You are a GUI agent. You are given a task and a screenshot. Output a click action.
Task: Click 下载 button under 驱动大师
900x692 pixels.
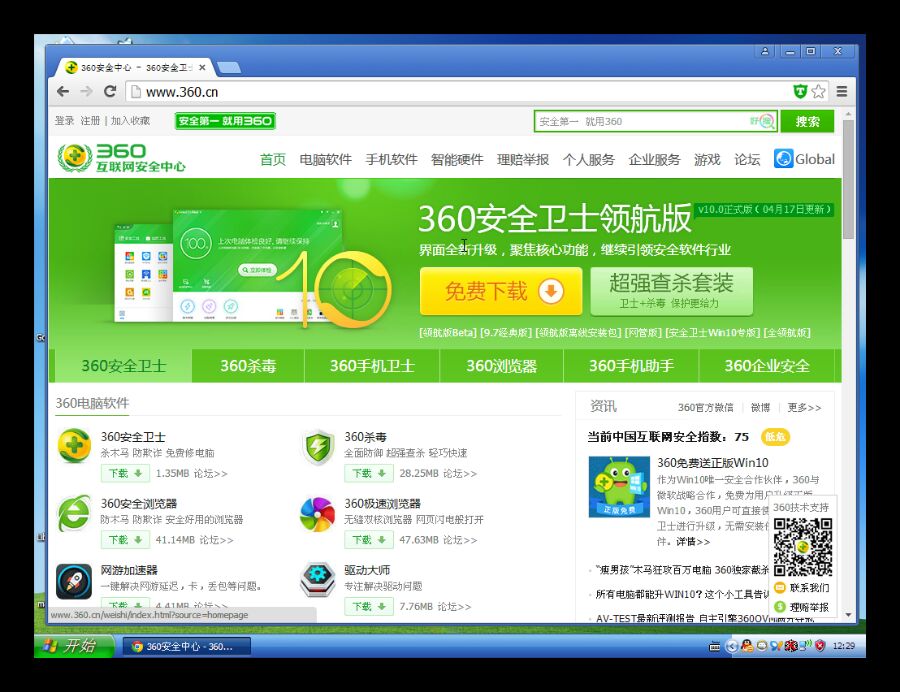pos(368,607)
